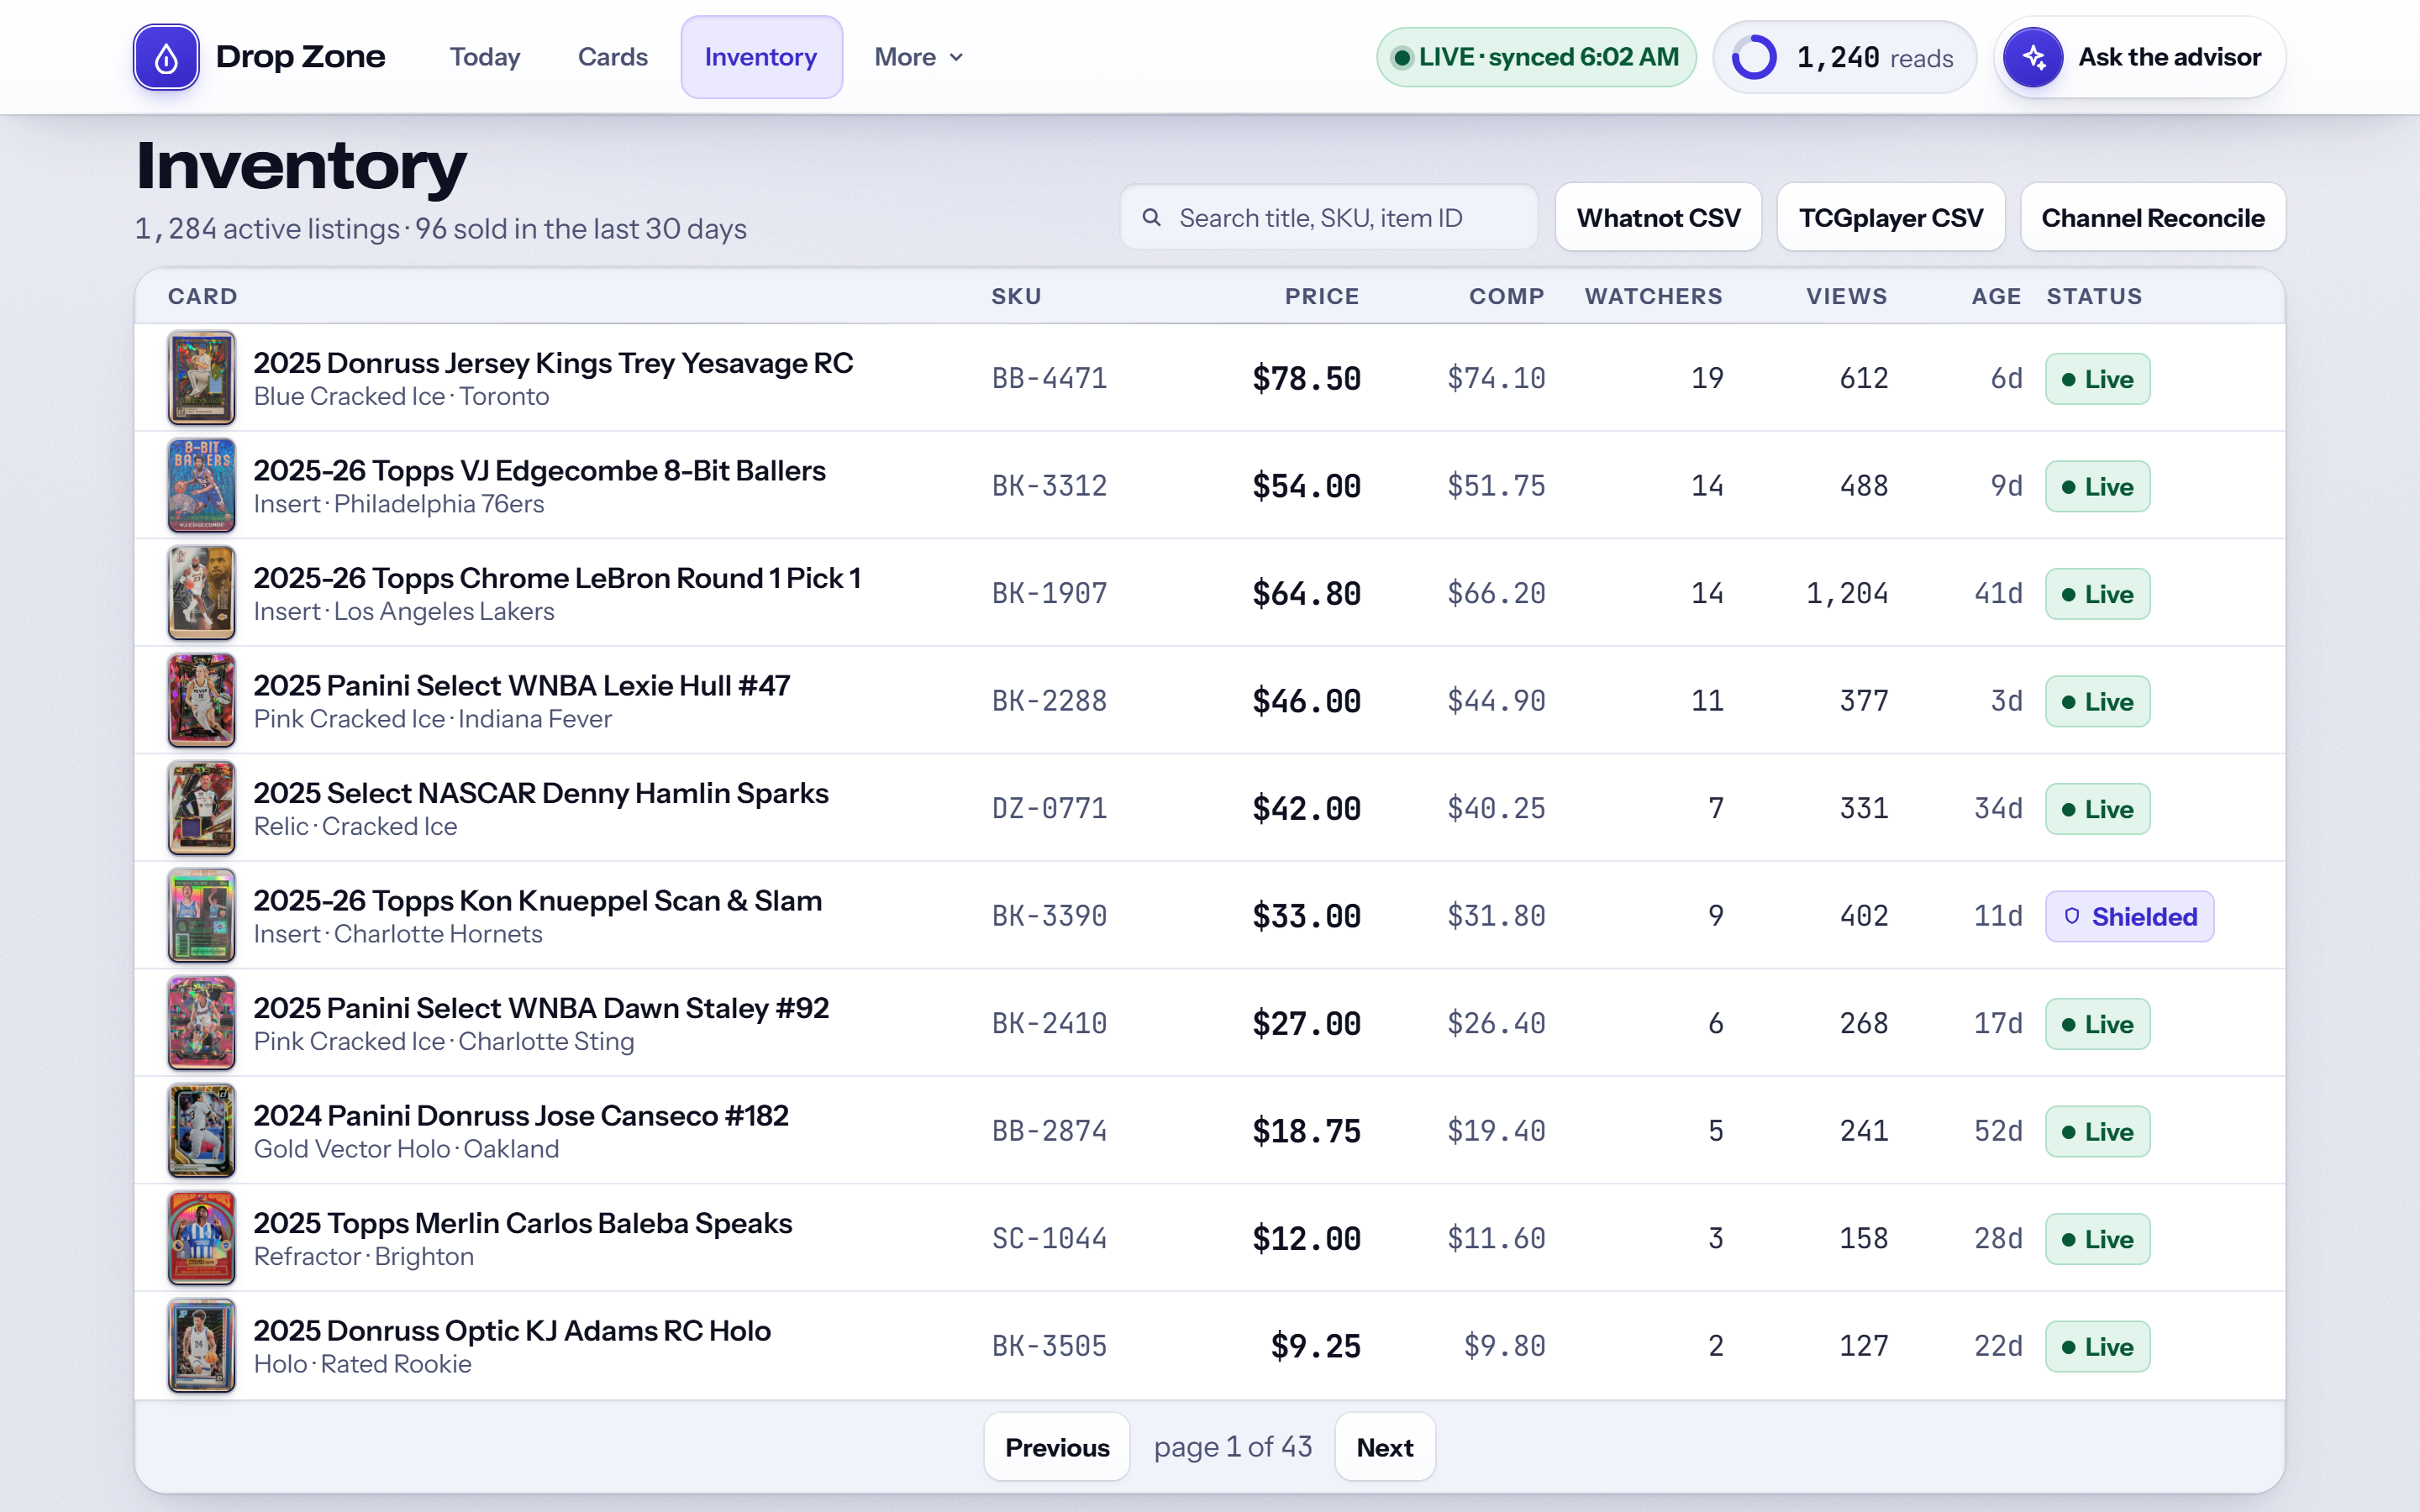The width and height of the screenshot is (2420, 1512).
Task: Click SKU SC-1044
Action: 1049,1238
